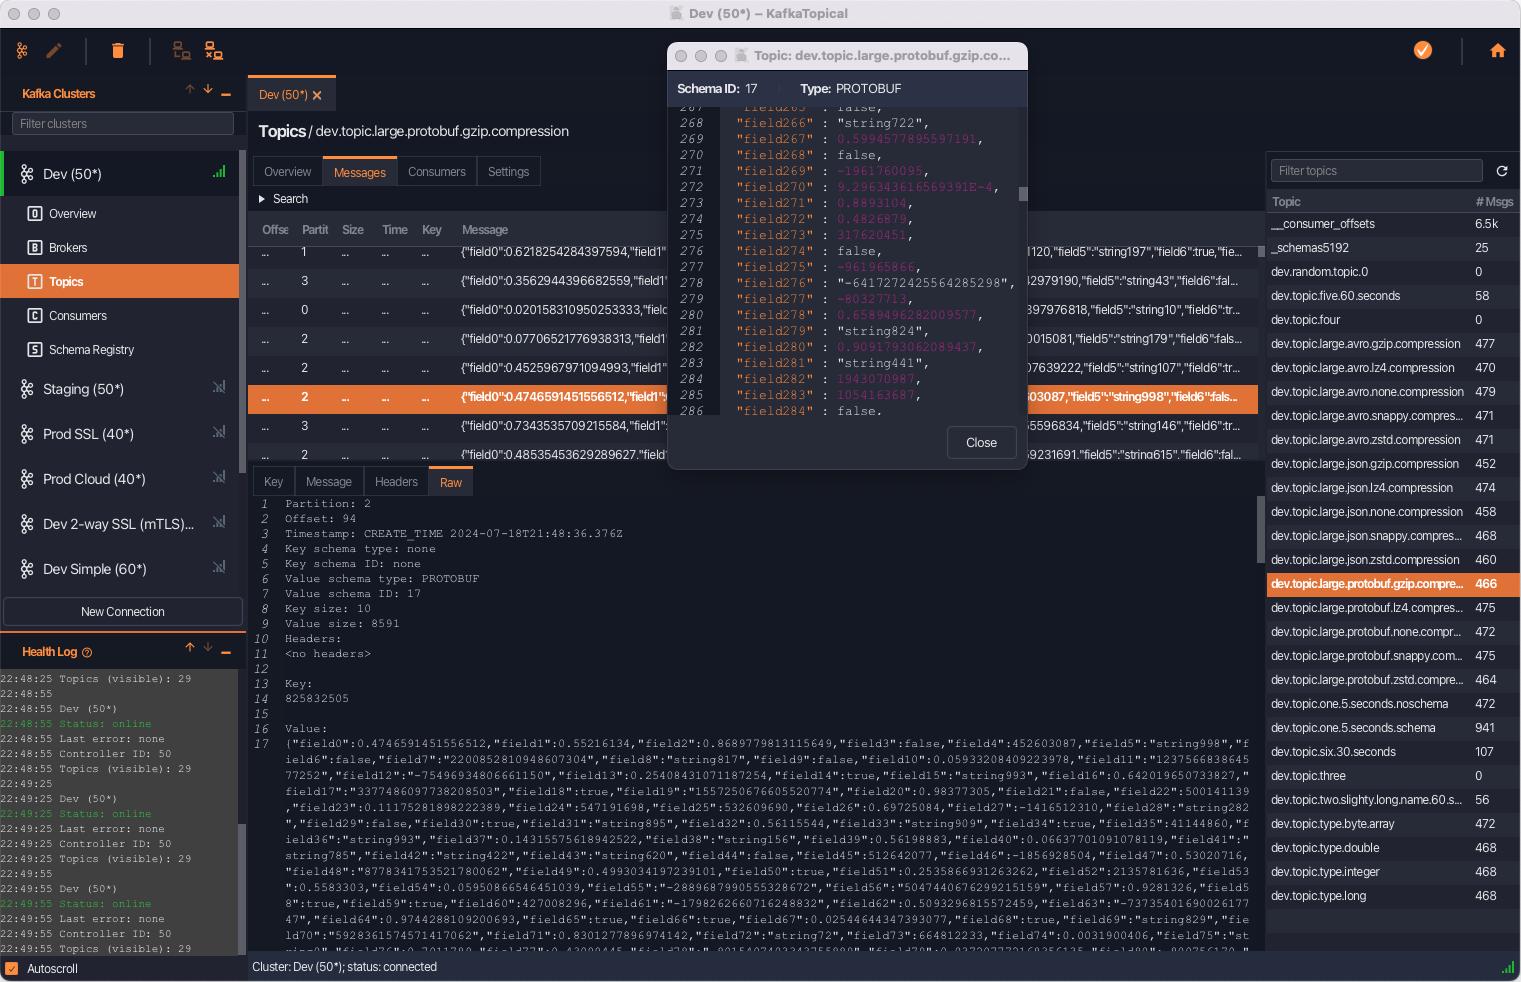Click the Dev 2-way SSL signal icon
This screenshot has height=982, width=1521.
[219, 522]
